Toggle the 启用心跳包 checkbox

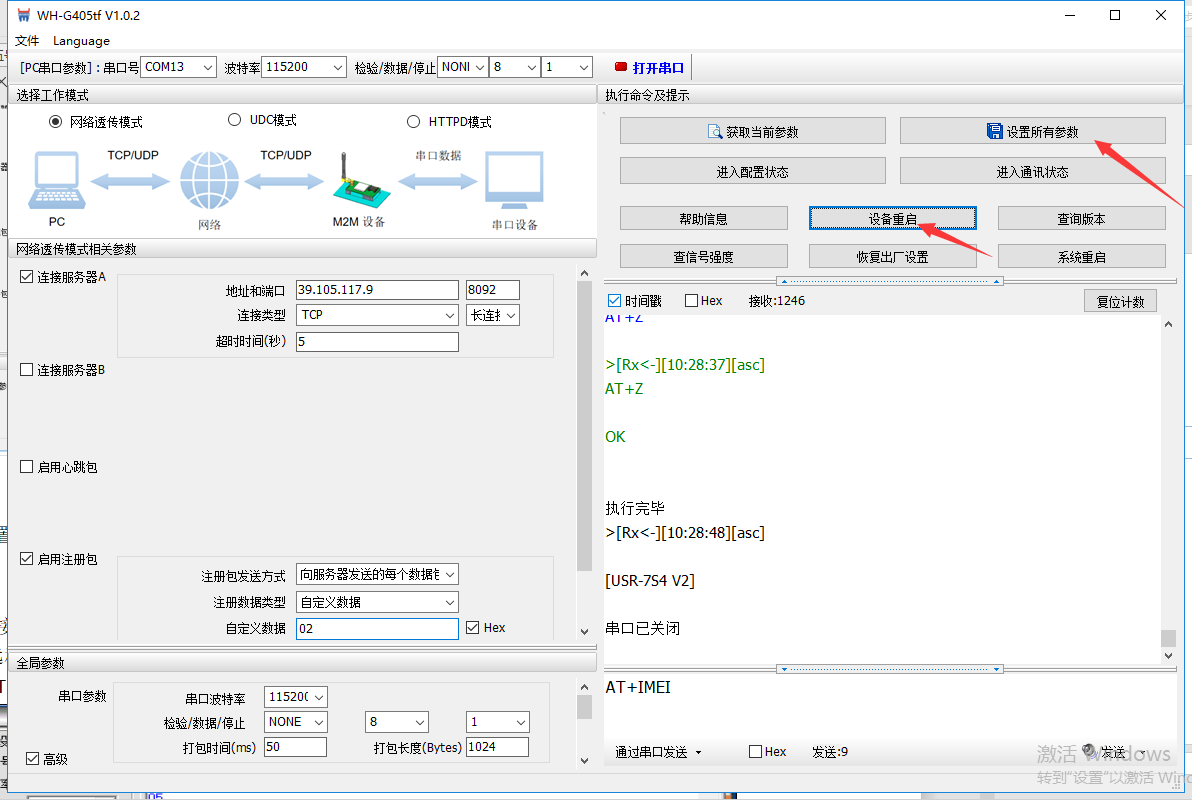pos(27,467)
